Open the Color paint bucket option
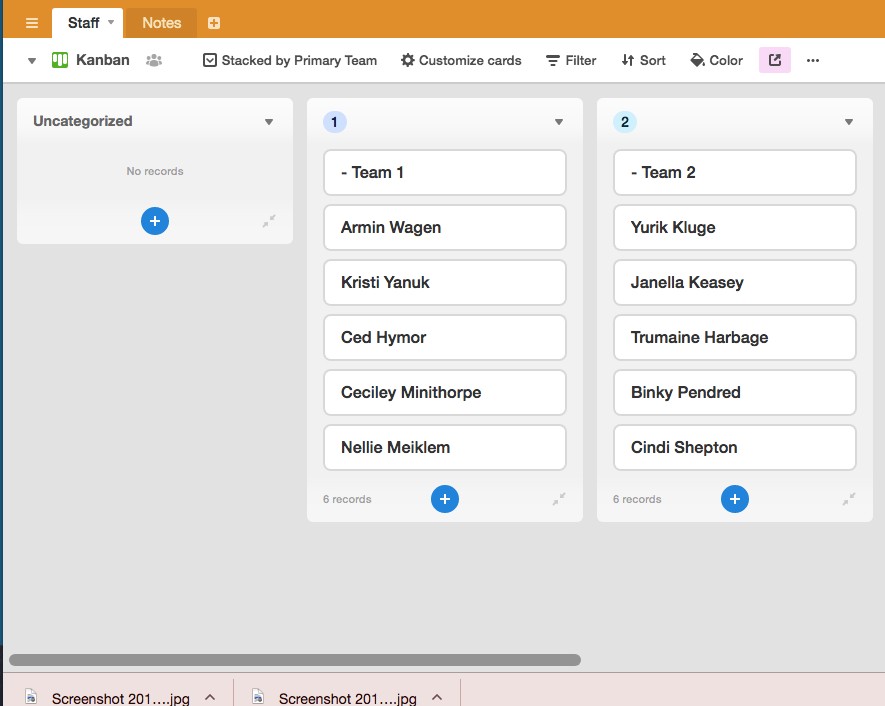Screen dimensions: 885x706 pos(716,60)
